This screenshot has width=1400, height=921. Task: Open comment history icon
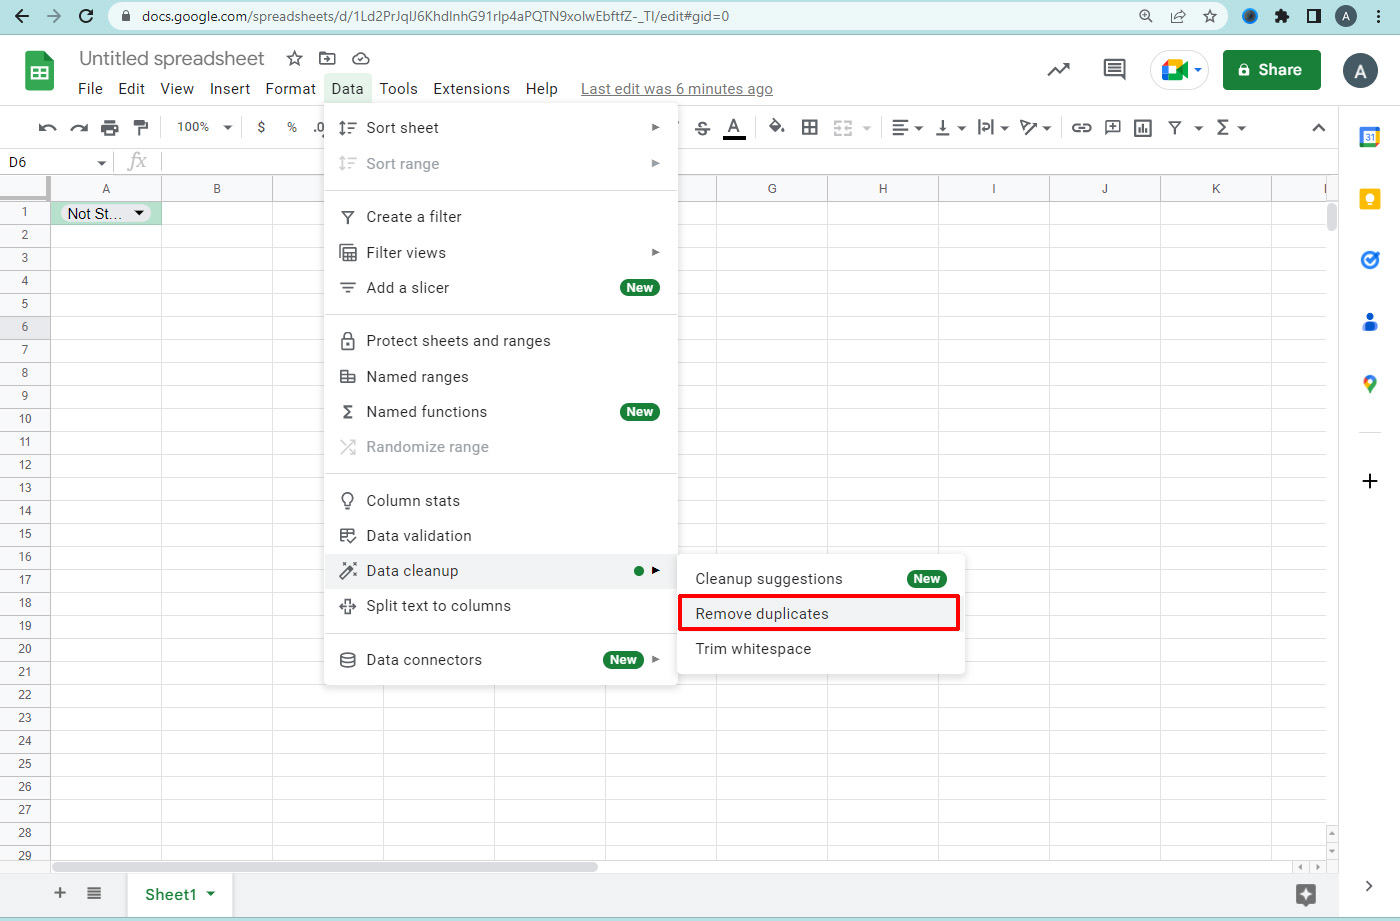pos(1114,69)
